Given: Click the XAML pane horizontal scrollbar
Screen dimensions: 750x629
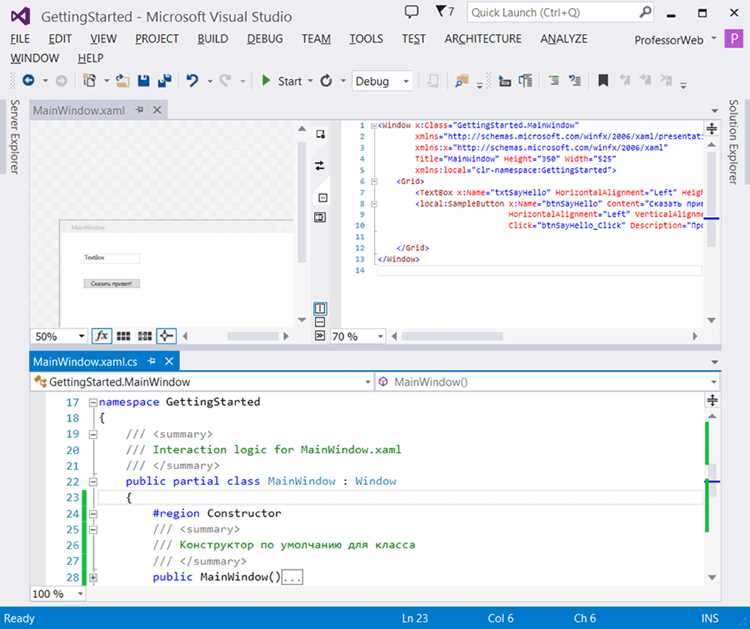Looking at the screenshot, I should tap(544, 336).
